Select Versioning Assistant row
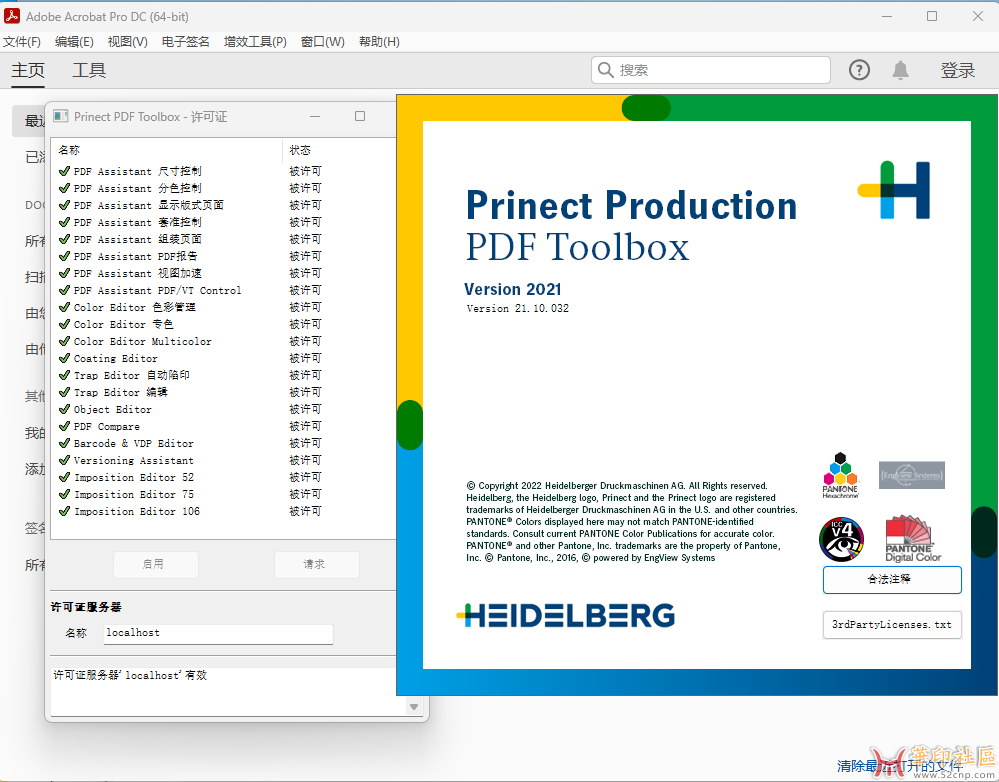999x782 pixels. tap(224, 460)
